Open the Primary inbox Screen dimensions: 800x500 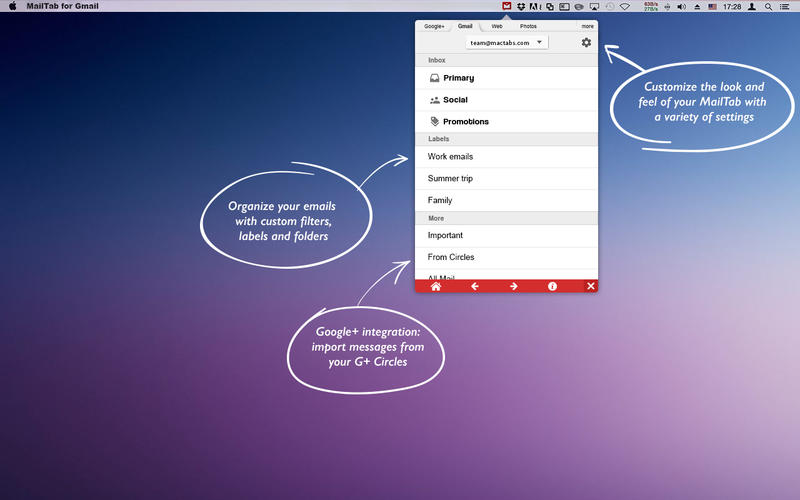click(507, 78)
